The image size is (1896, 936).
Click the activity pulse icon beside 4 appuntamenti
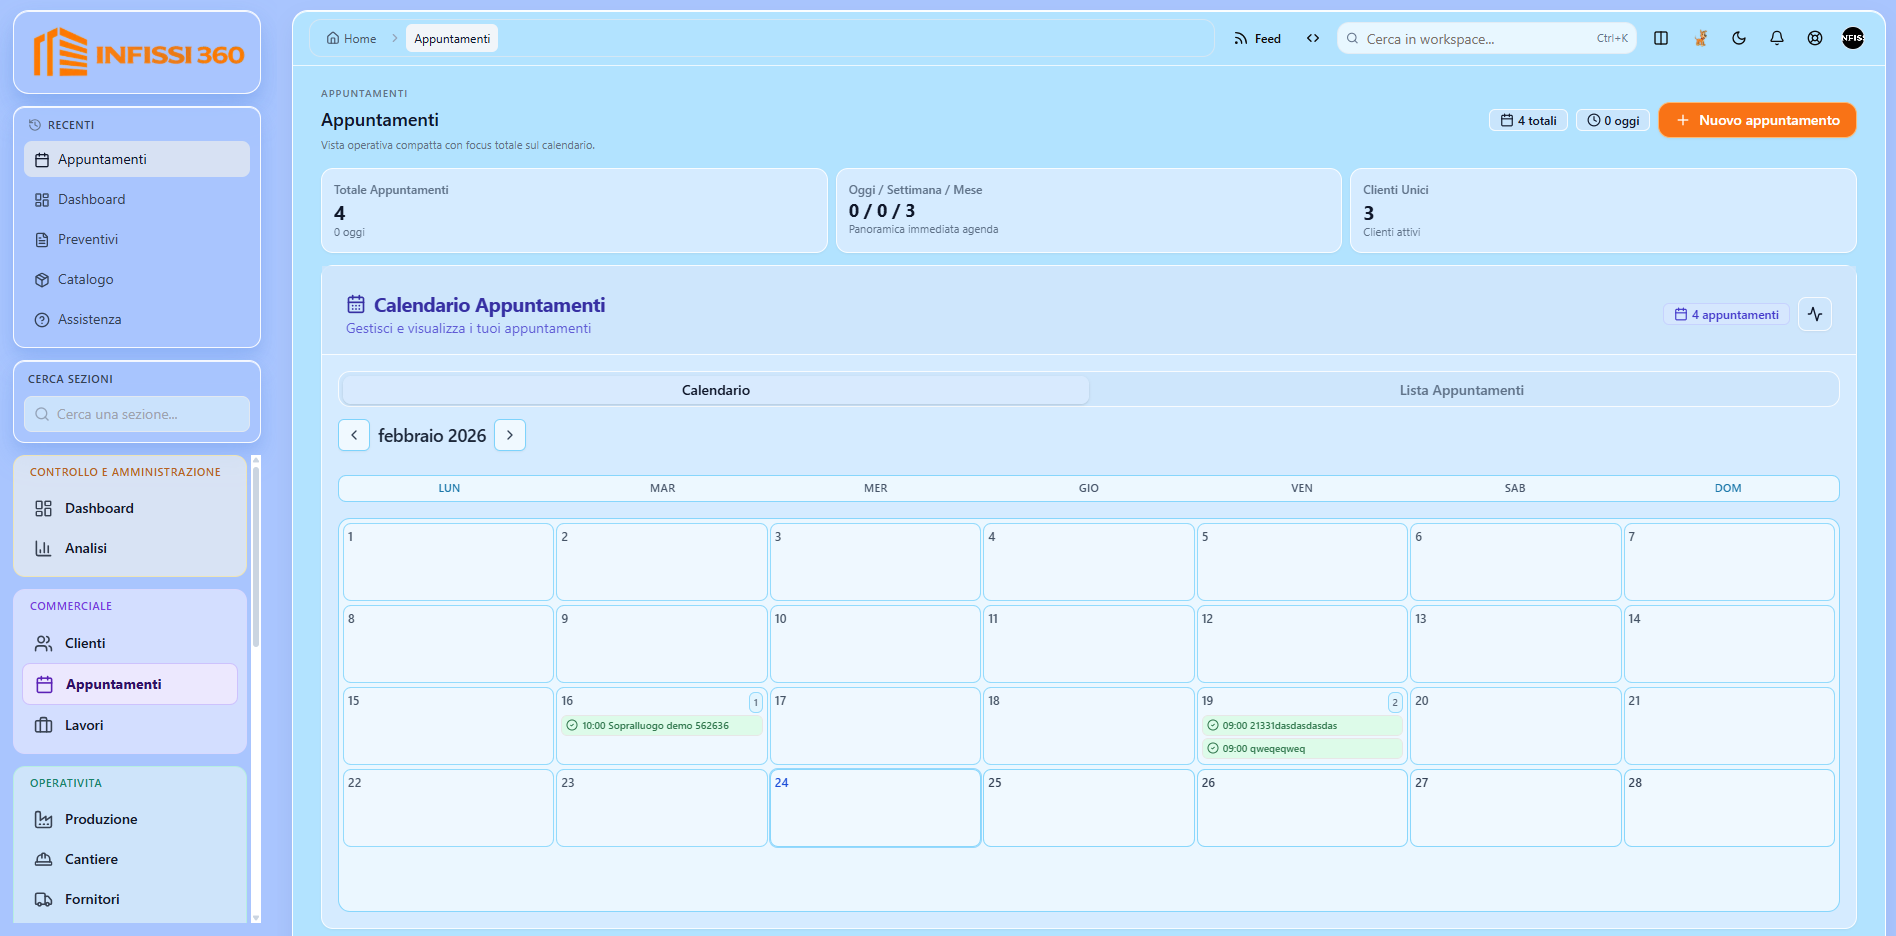[1815, 314]
